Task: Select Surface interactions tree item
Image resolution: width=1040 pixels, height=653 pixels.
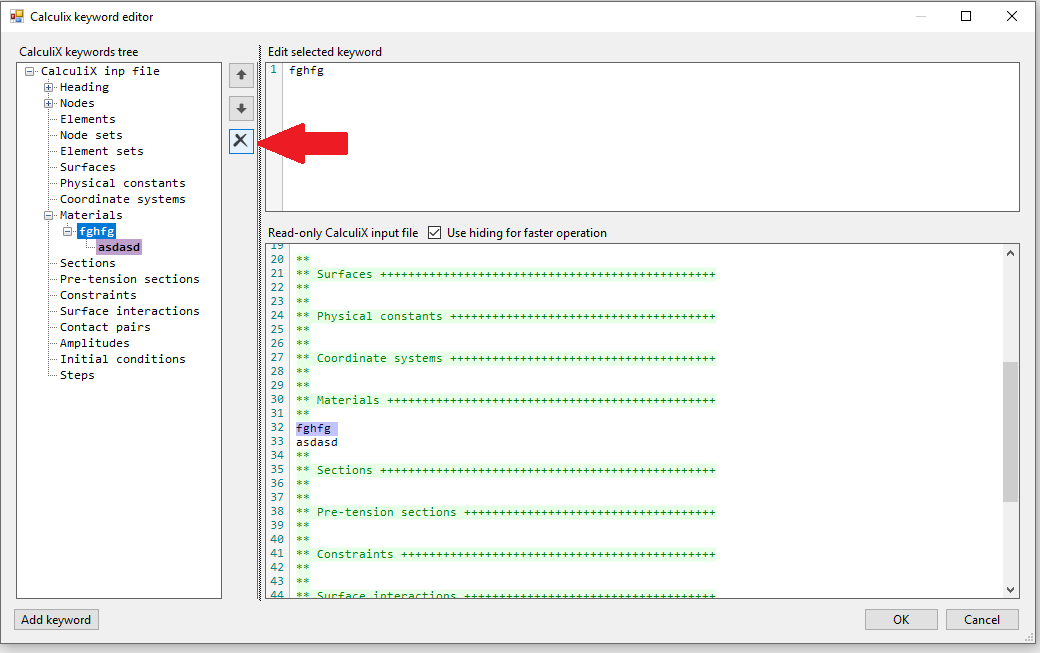Action: click(x=129, y=311)
